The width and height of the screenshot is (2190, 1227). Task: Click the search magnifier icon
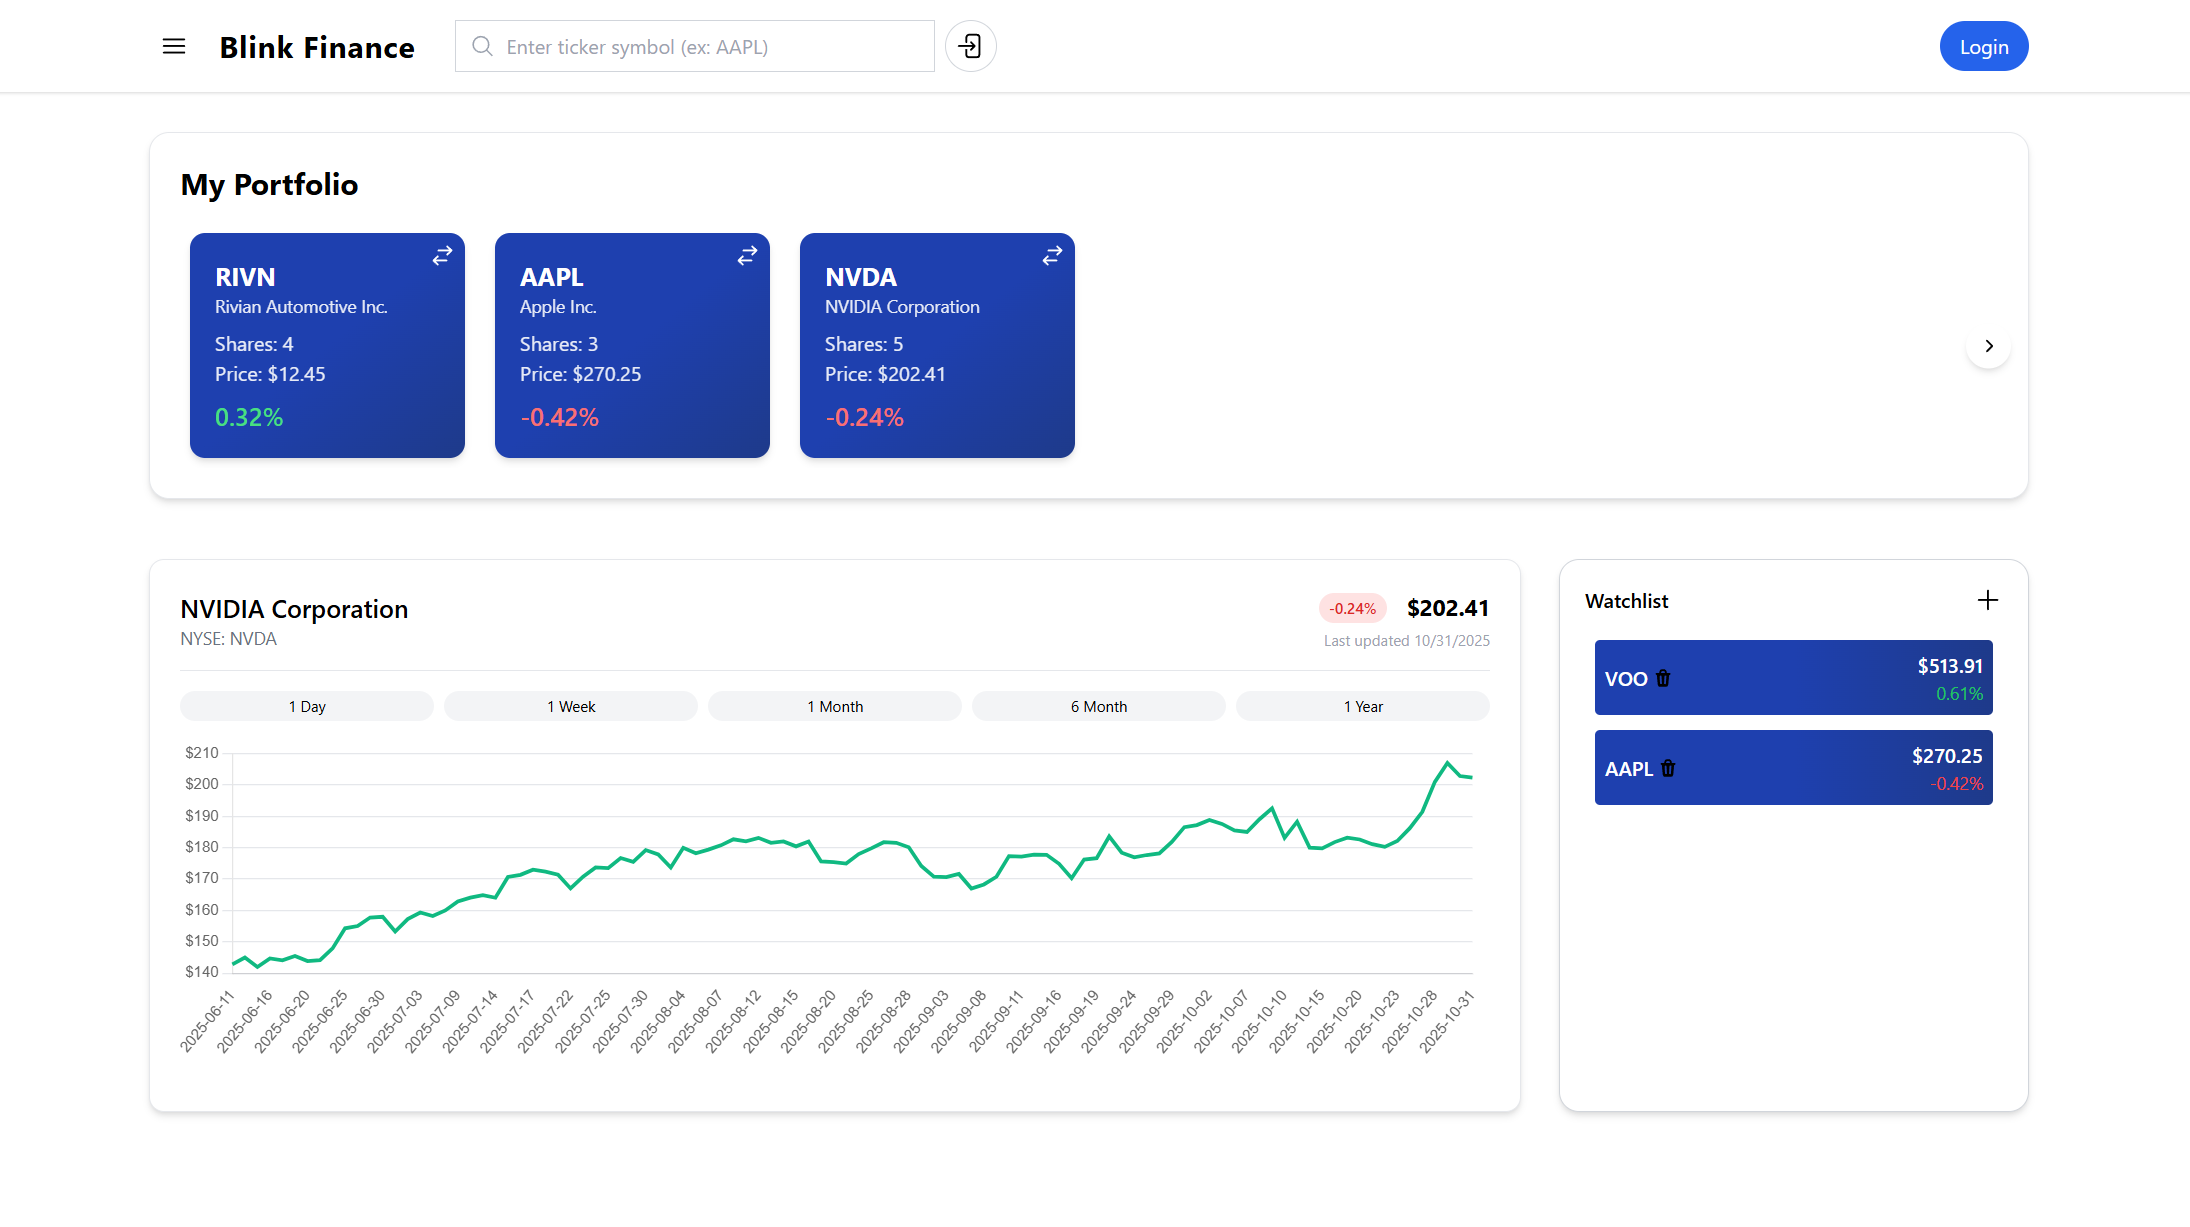click(x=482, y=46)
